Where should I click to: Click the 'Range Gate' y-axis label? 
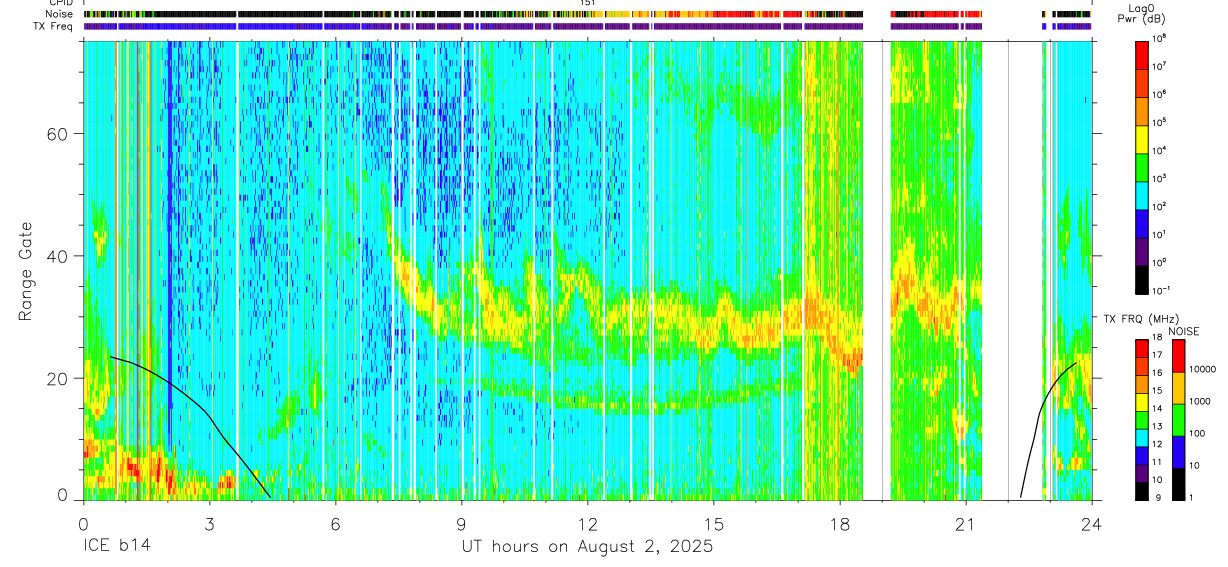[x=26, y=272]
